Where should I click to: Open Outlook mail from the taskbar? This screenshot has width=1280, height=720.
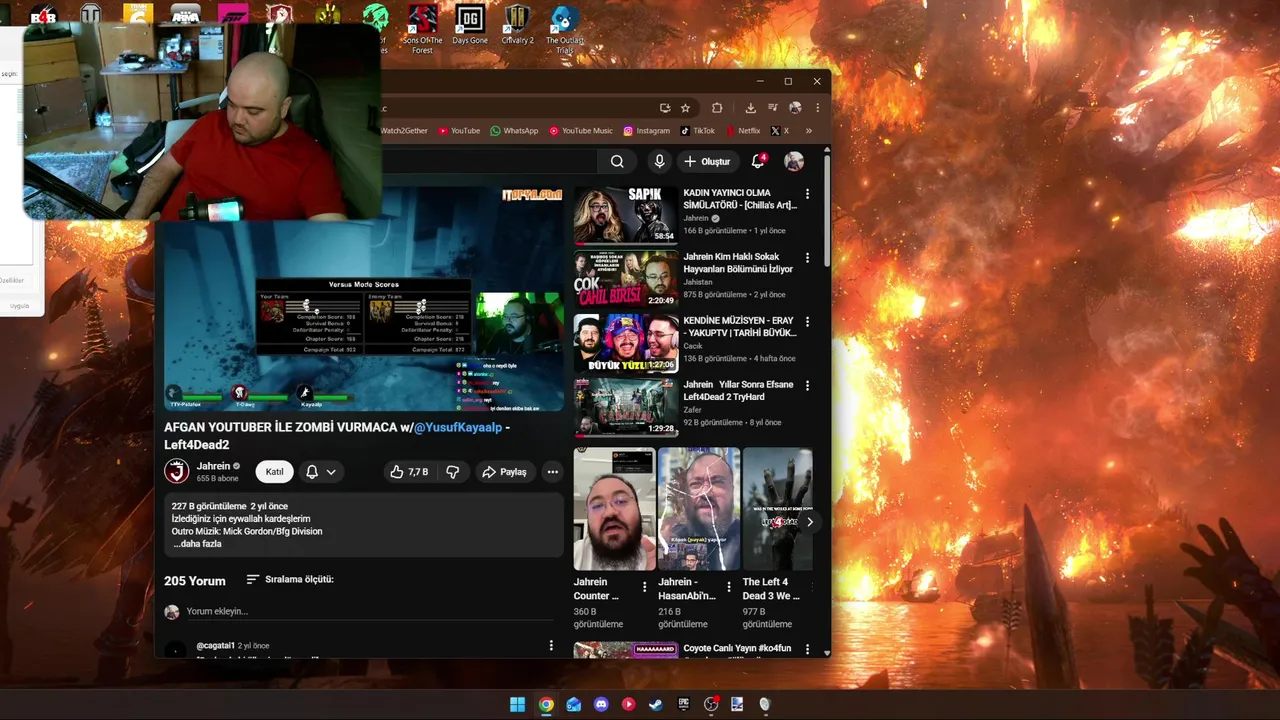[573, 704]
